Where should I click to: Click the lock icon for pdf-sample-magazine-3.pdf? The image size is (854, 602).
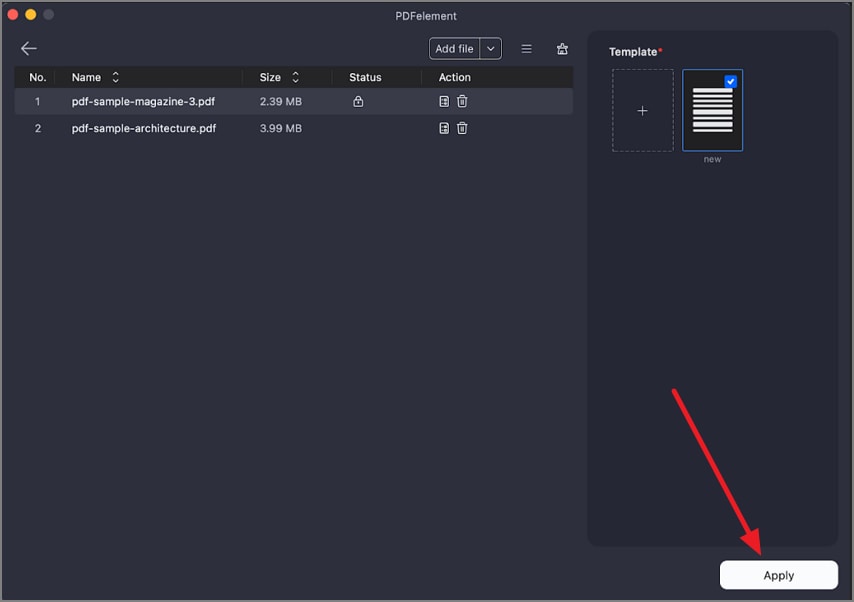358,101
